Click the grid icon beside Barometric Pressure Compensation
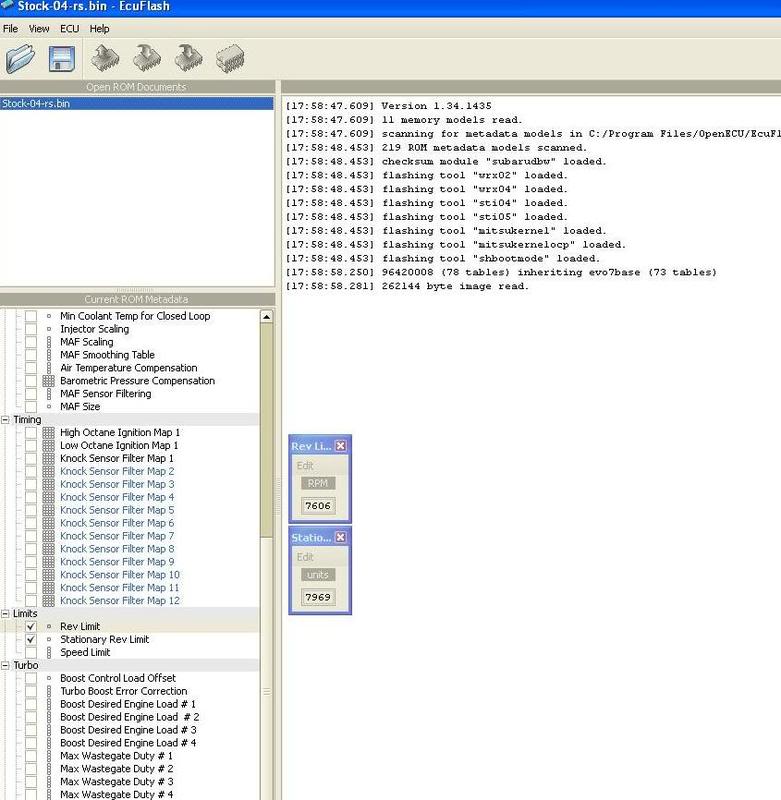Image resolution: width=781 pixels, height=800 pixels. point(48,381)
